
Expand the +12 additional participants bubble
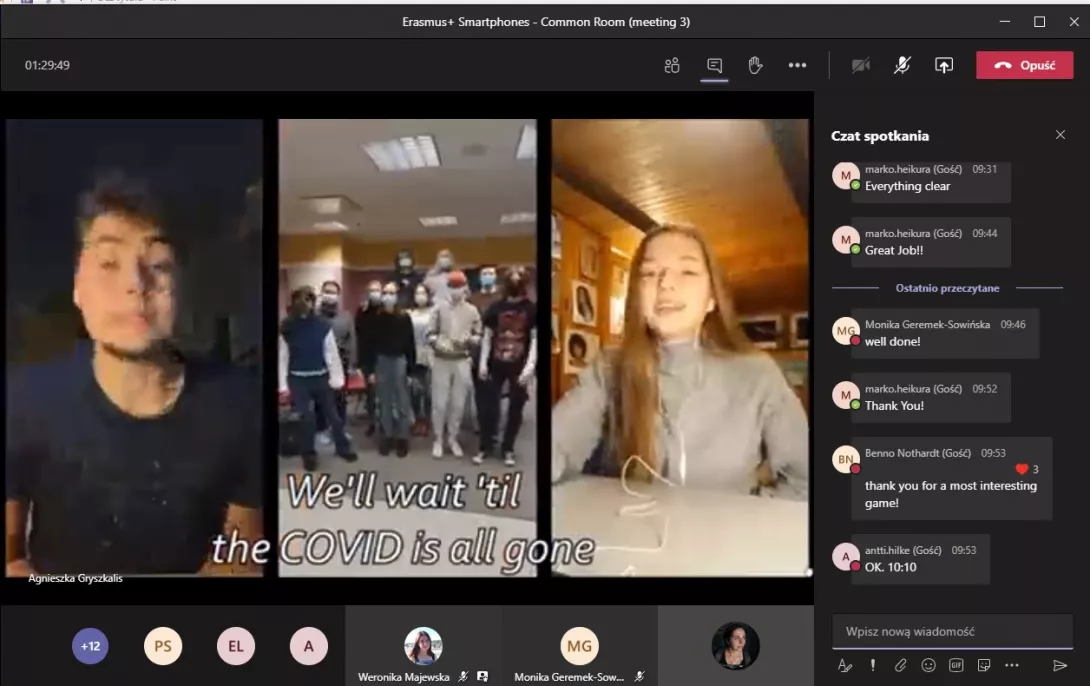(x=90, y=646)
